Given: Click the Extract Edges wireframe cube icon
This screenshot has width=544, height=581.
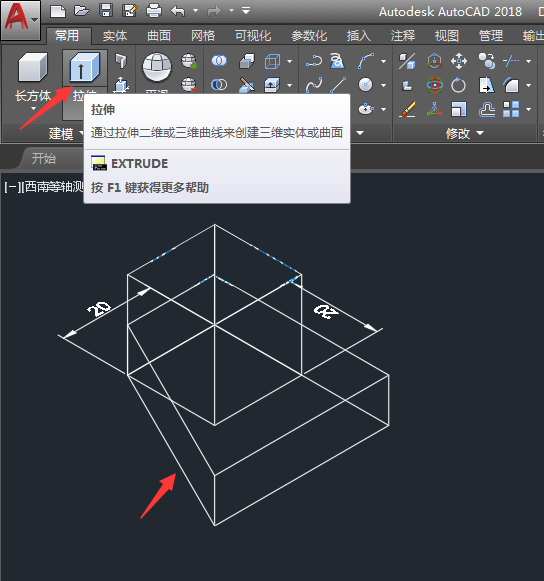Looking at the screenshot, I should point(273,61).
